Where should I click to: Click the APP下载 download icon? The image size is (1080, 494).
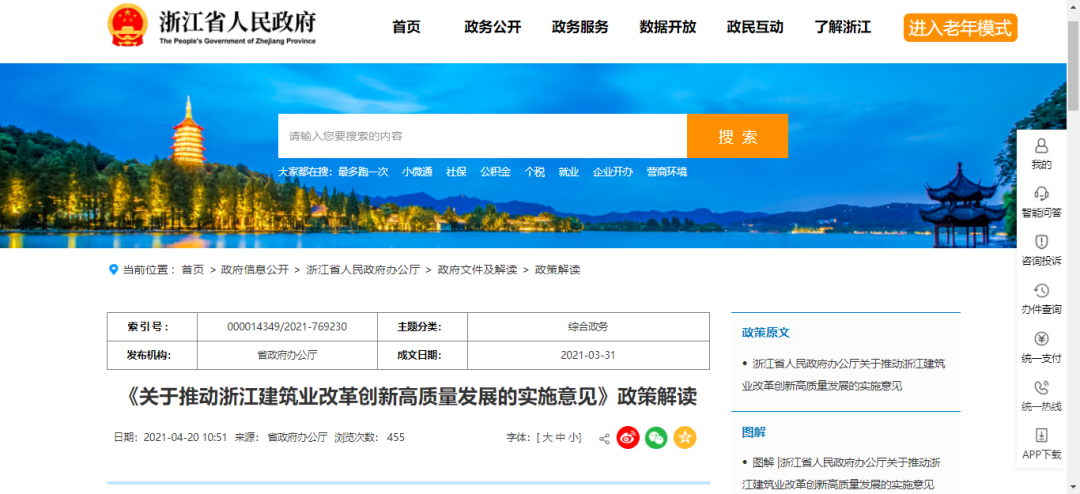click(x=1041, y=436)
